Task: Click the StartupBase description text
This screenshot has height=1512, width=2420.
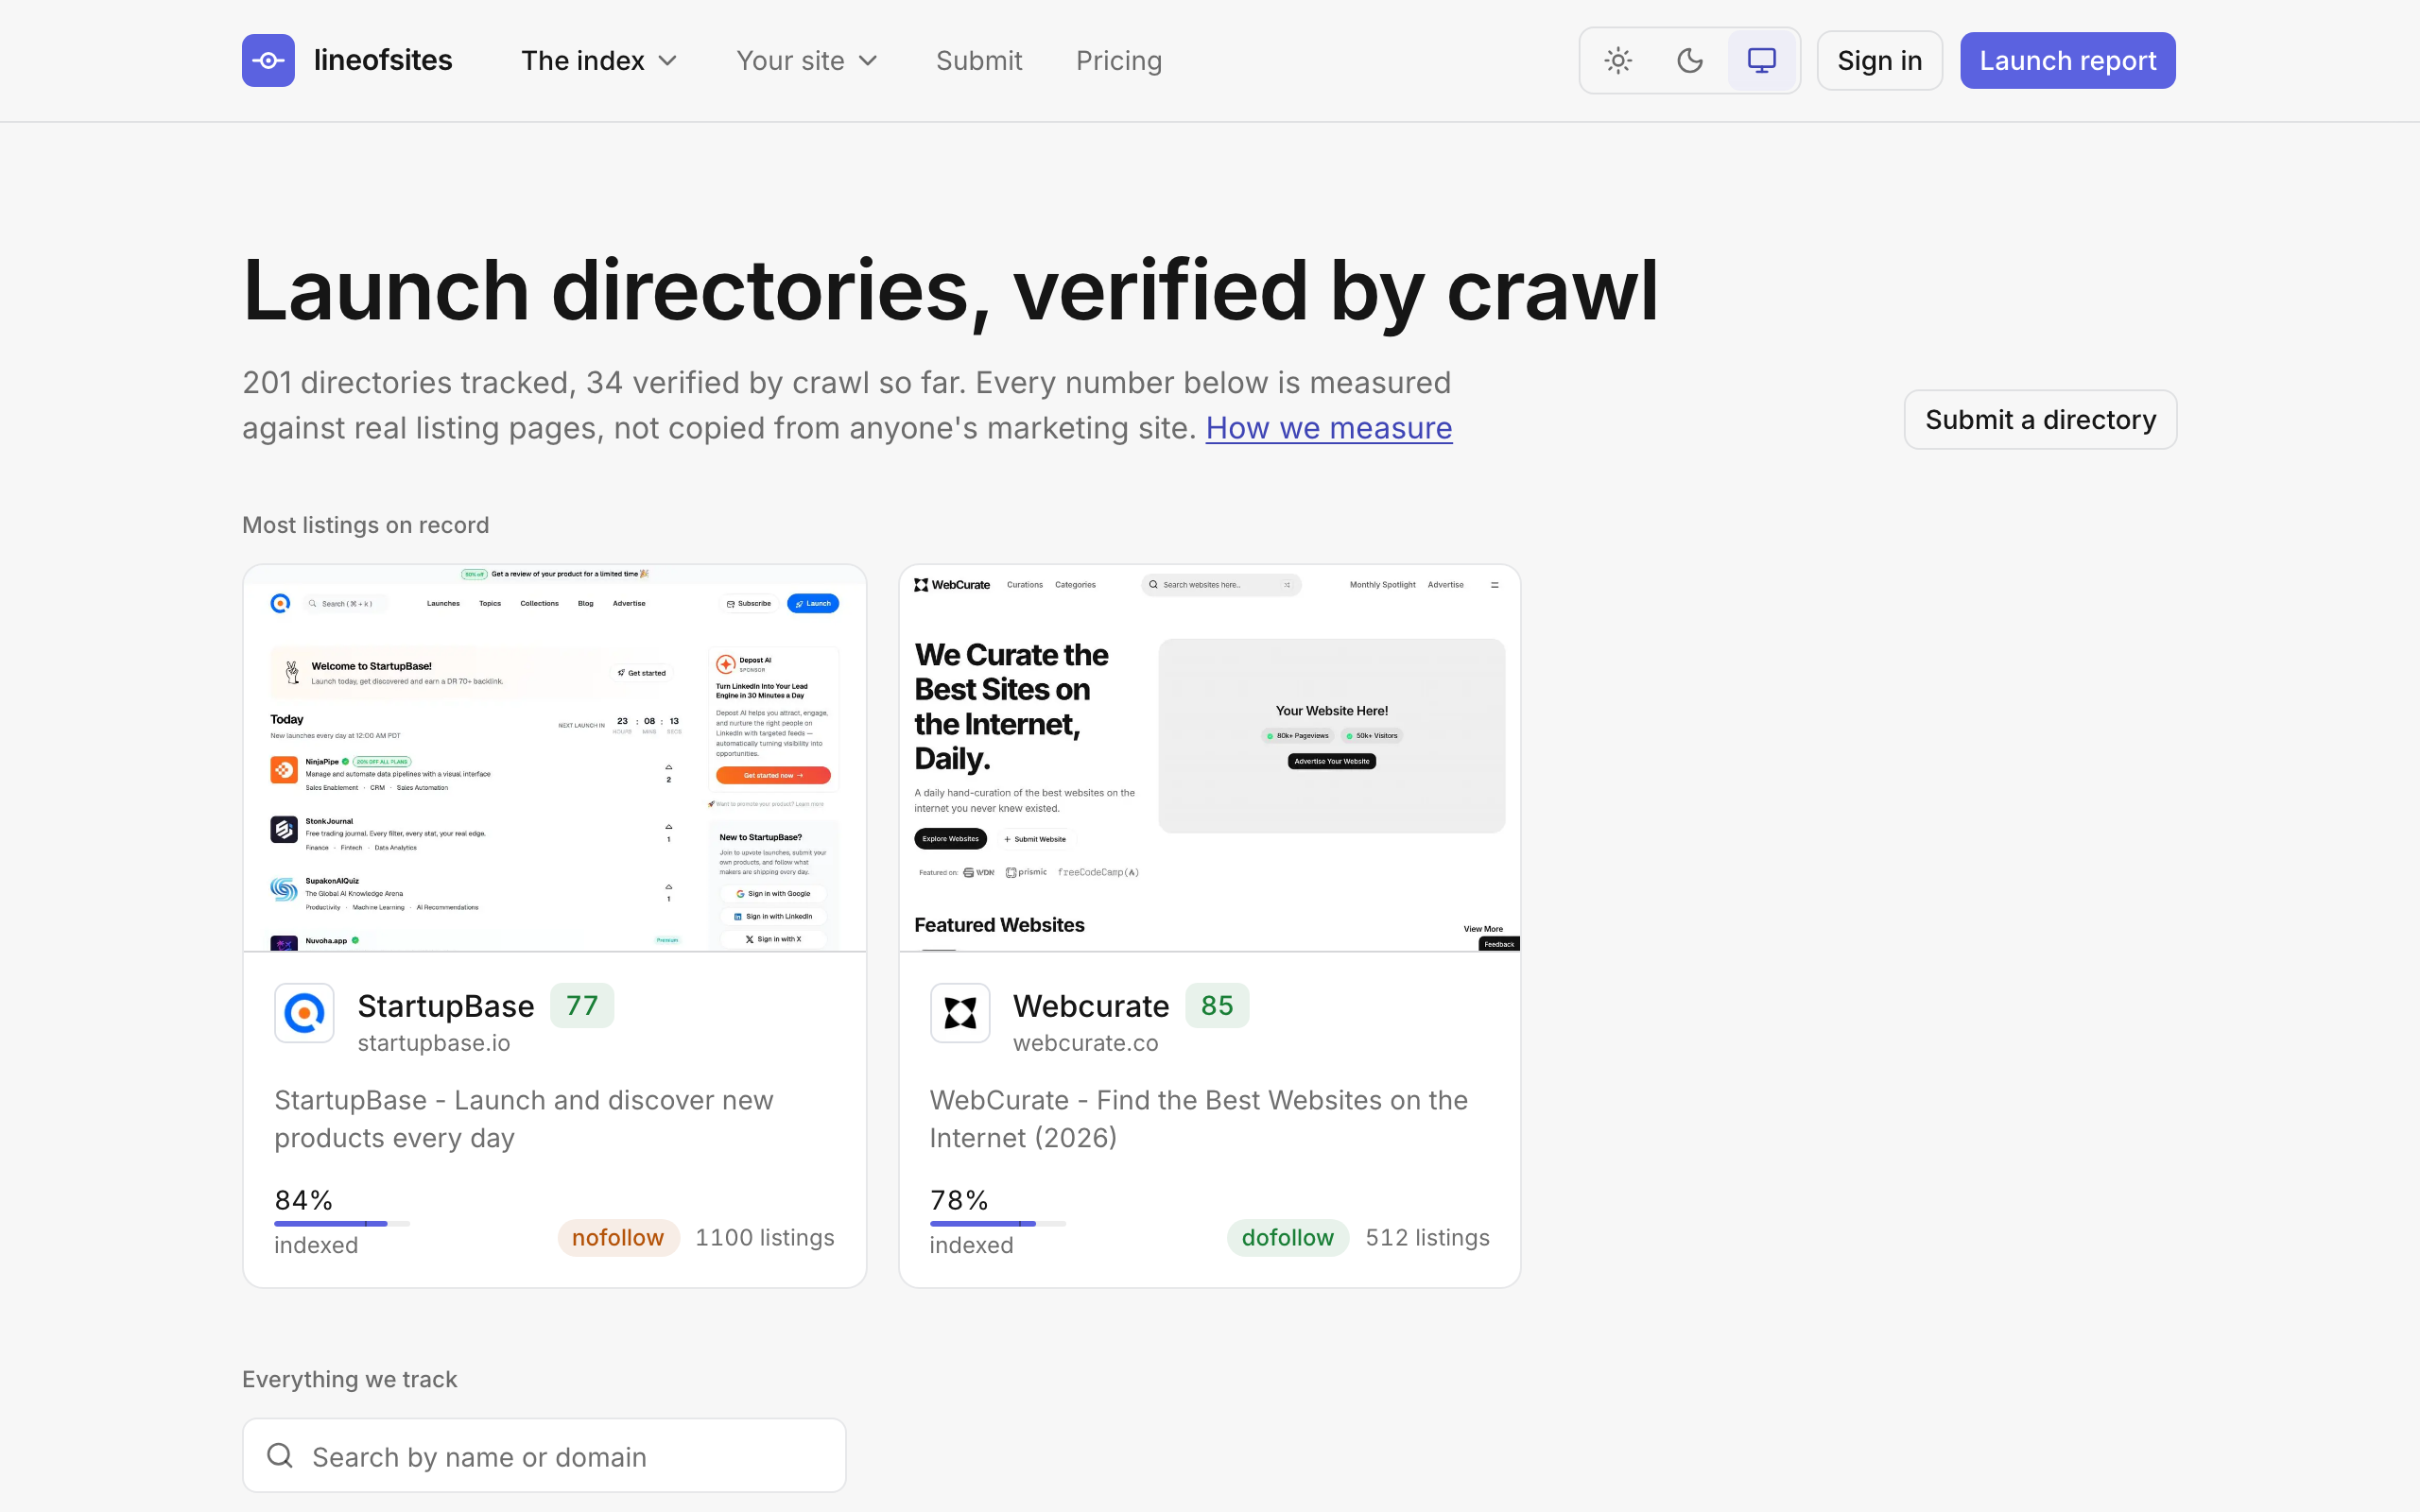Action: click(524, 1119)
